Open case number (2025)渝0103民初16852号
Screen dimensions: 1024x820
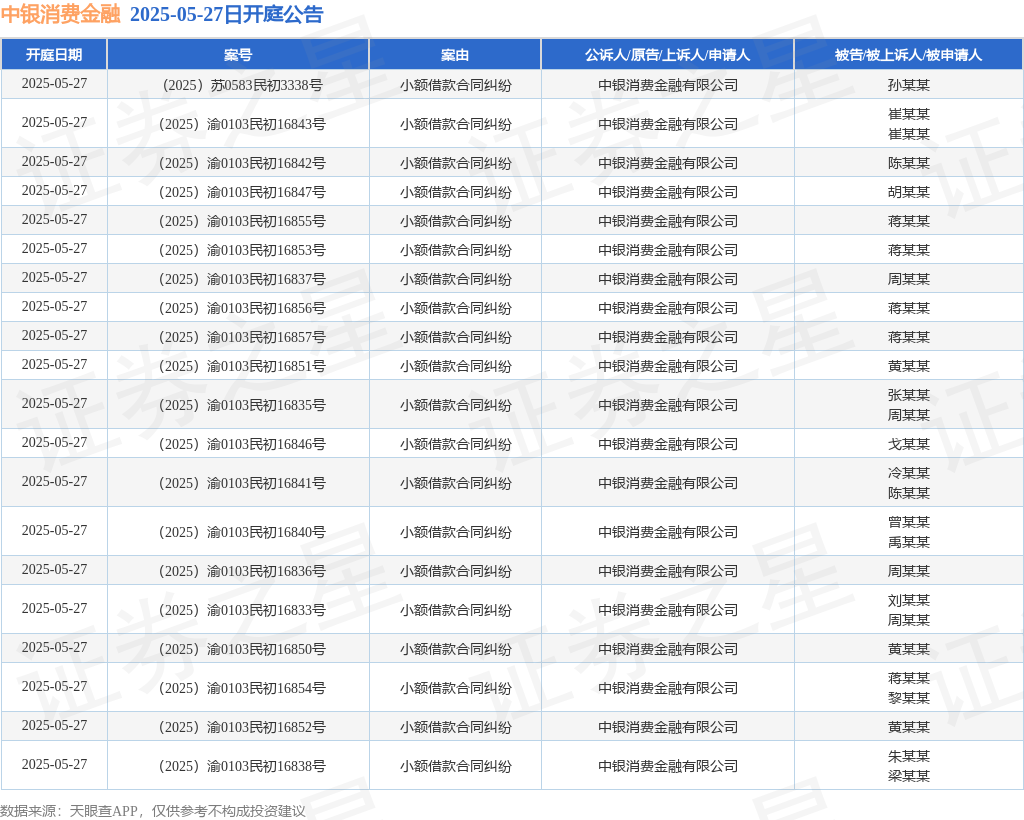pos(242,727)
